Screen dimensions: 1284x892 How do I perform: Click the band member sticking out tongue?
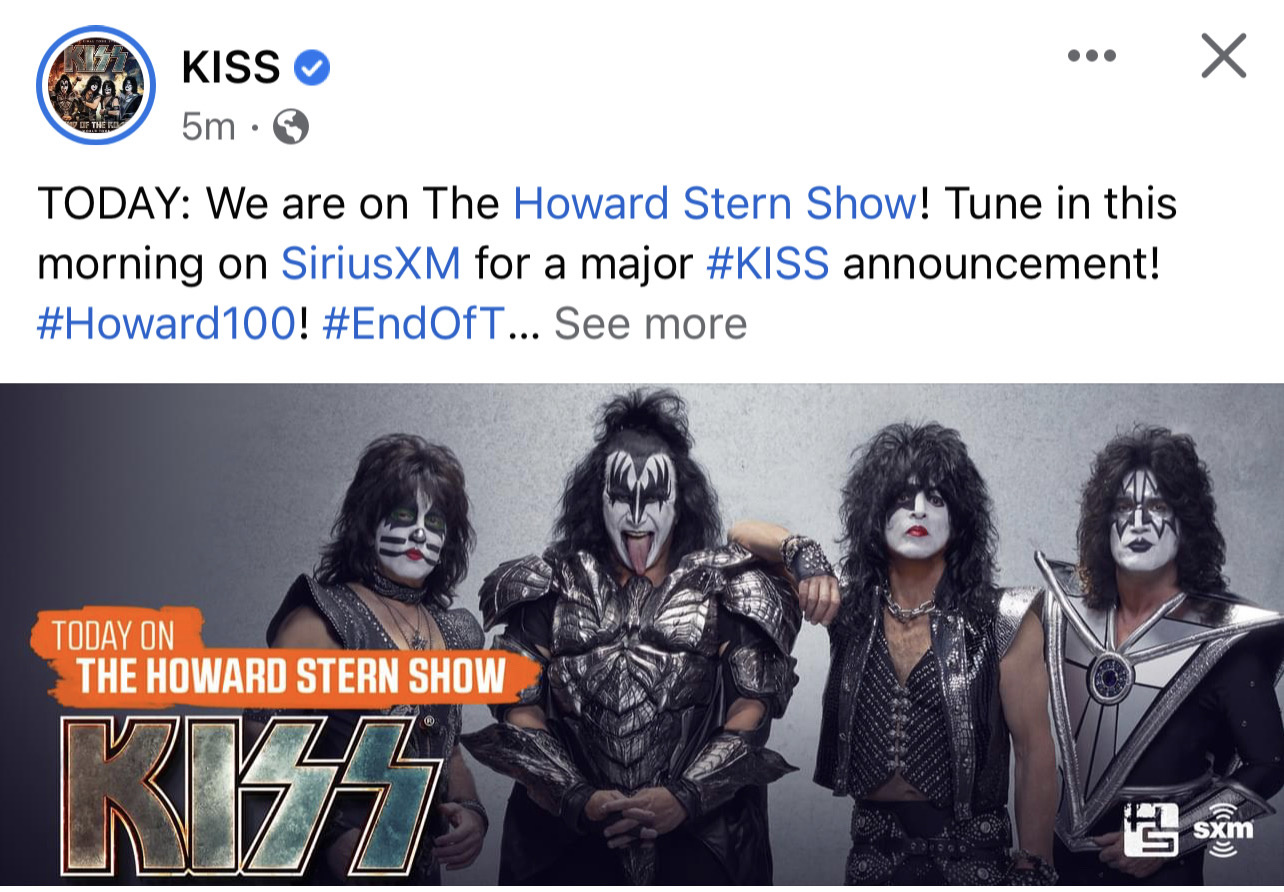pyautogui.click(x=640, y=640)
